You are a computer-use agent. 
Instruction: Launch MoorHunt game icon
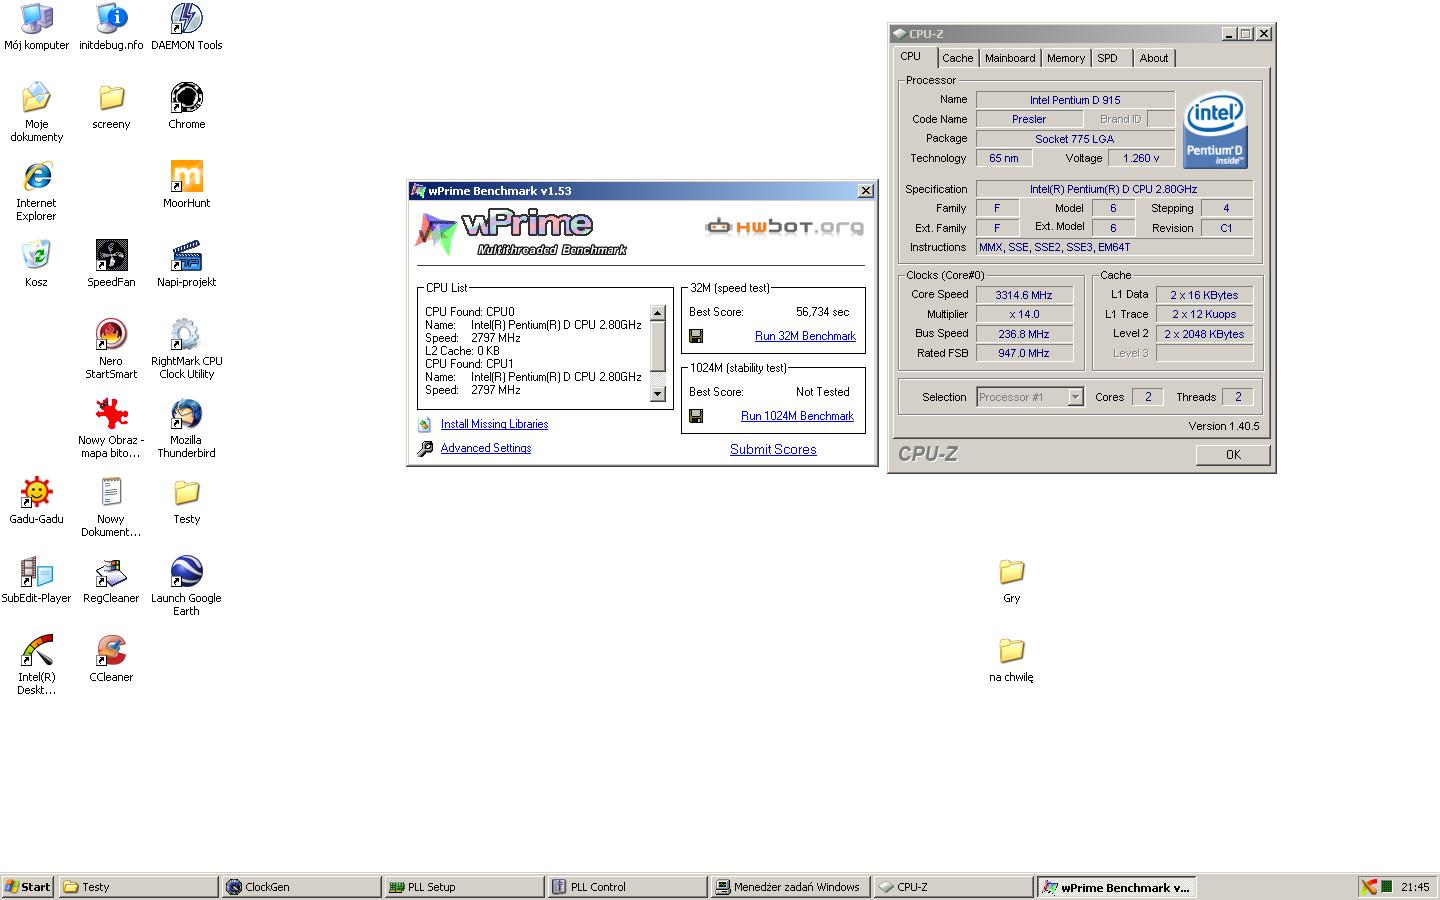pos(186,176)
